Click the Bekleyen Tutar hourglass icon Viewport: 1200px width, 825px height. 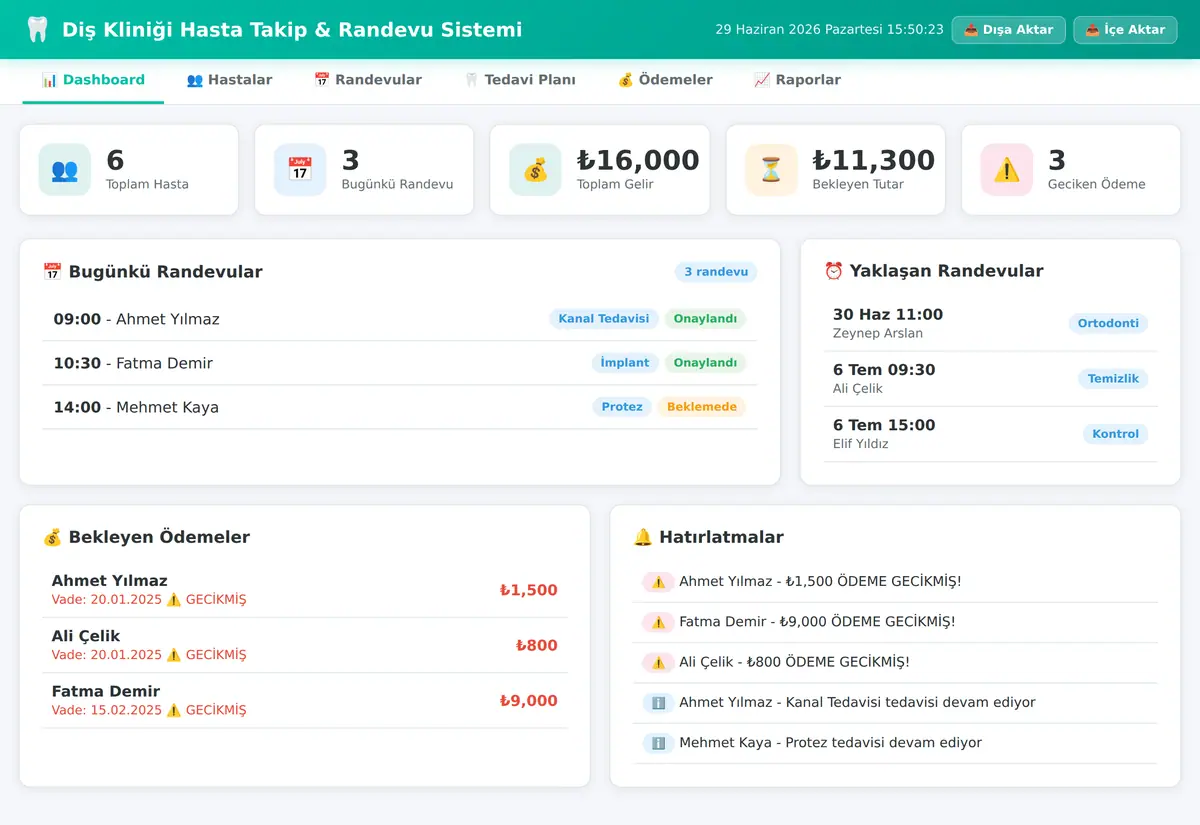tap(771, 170)
